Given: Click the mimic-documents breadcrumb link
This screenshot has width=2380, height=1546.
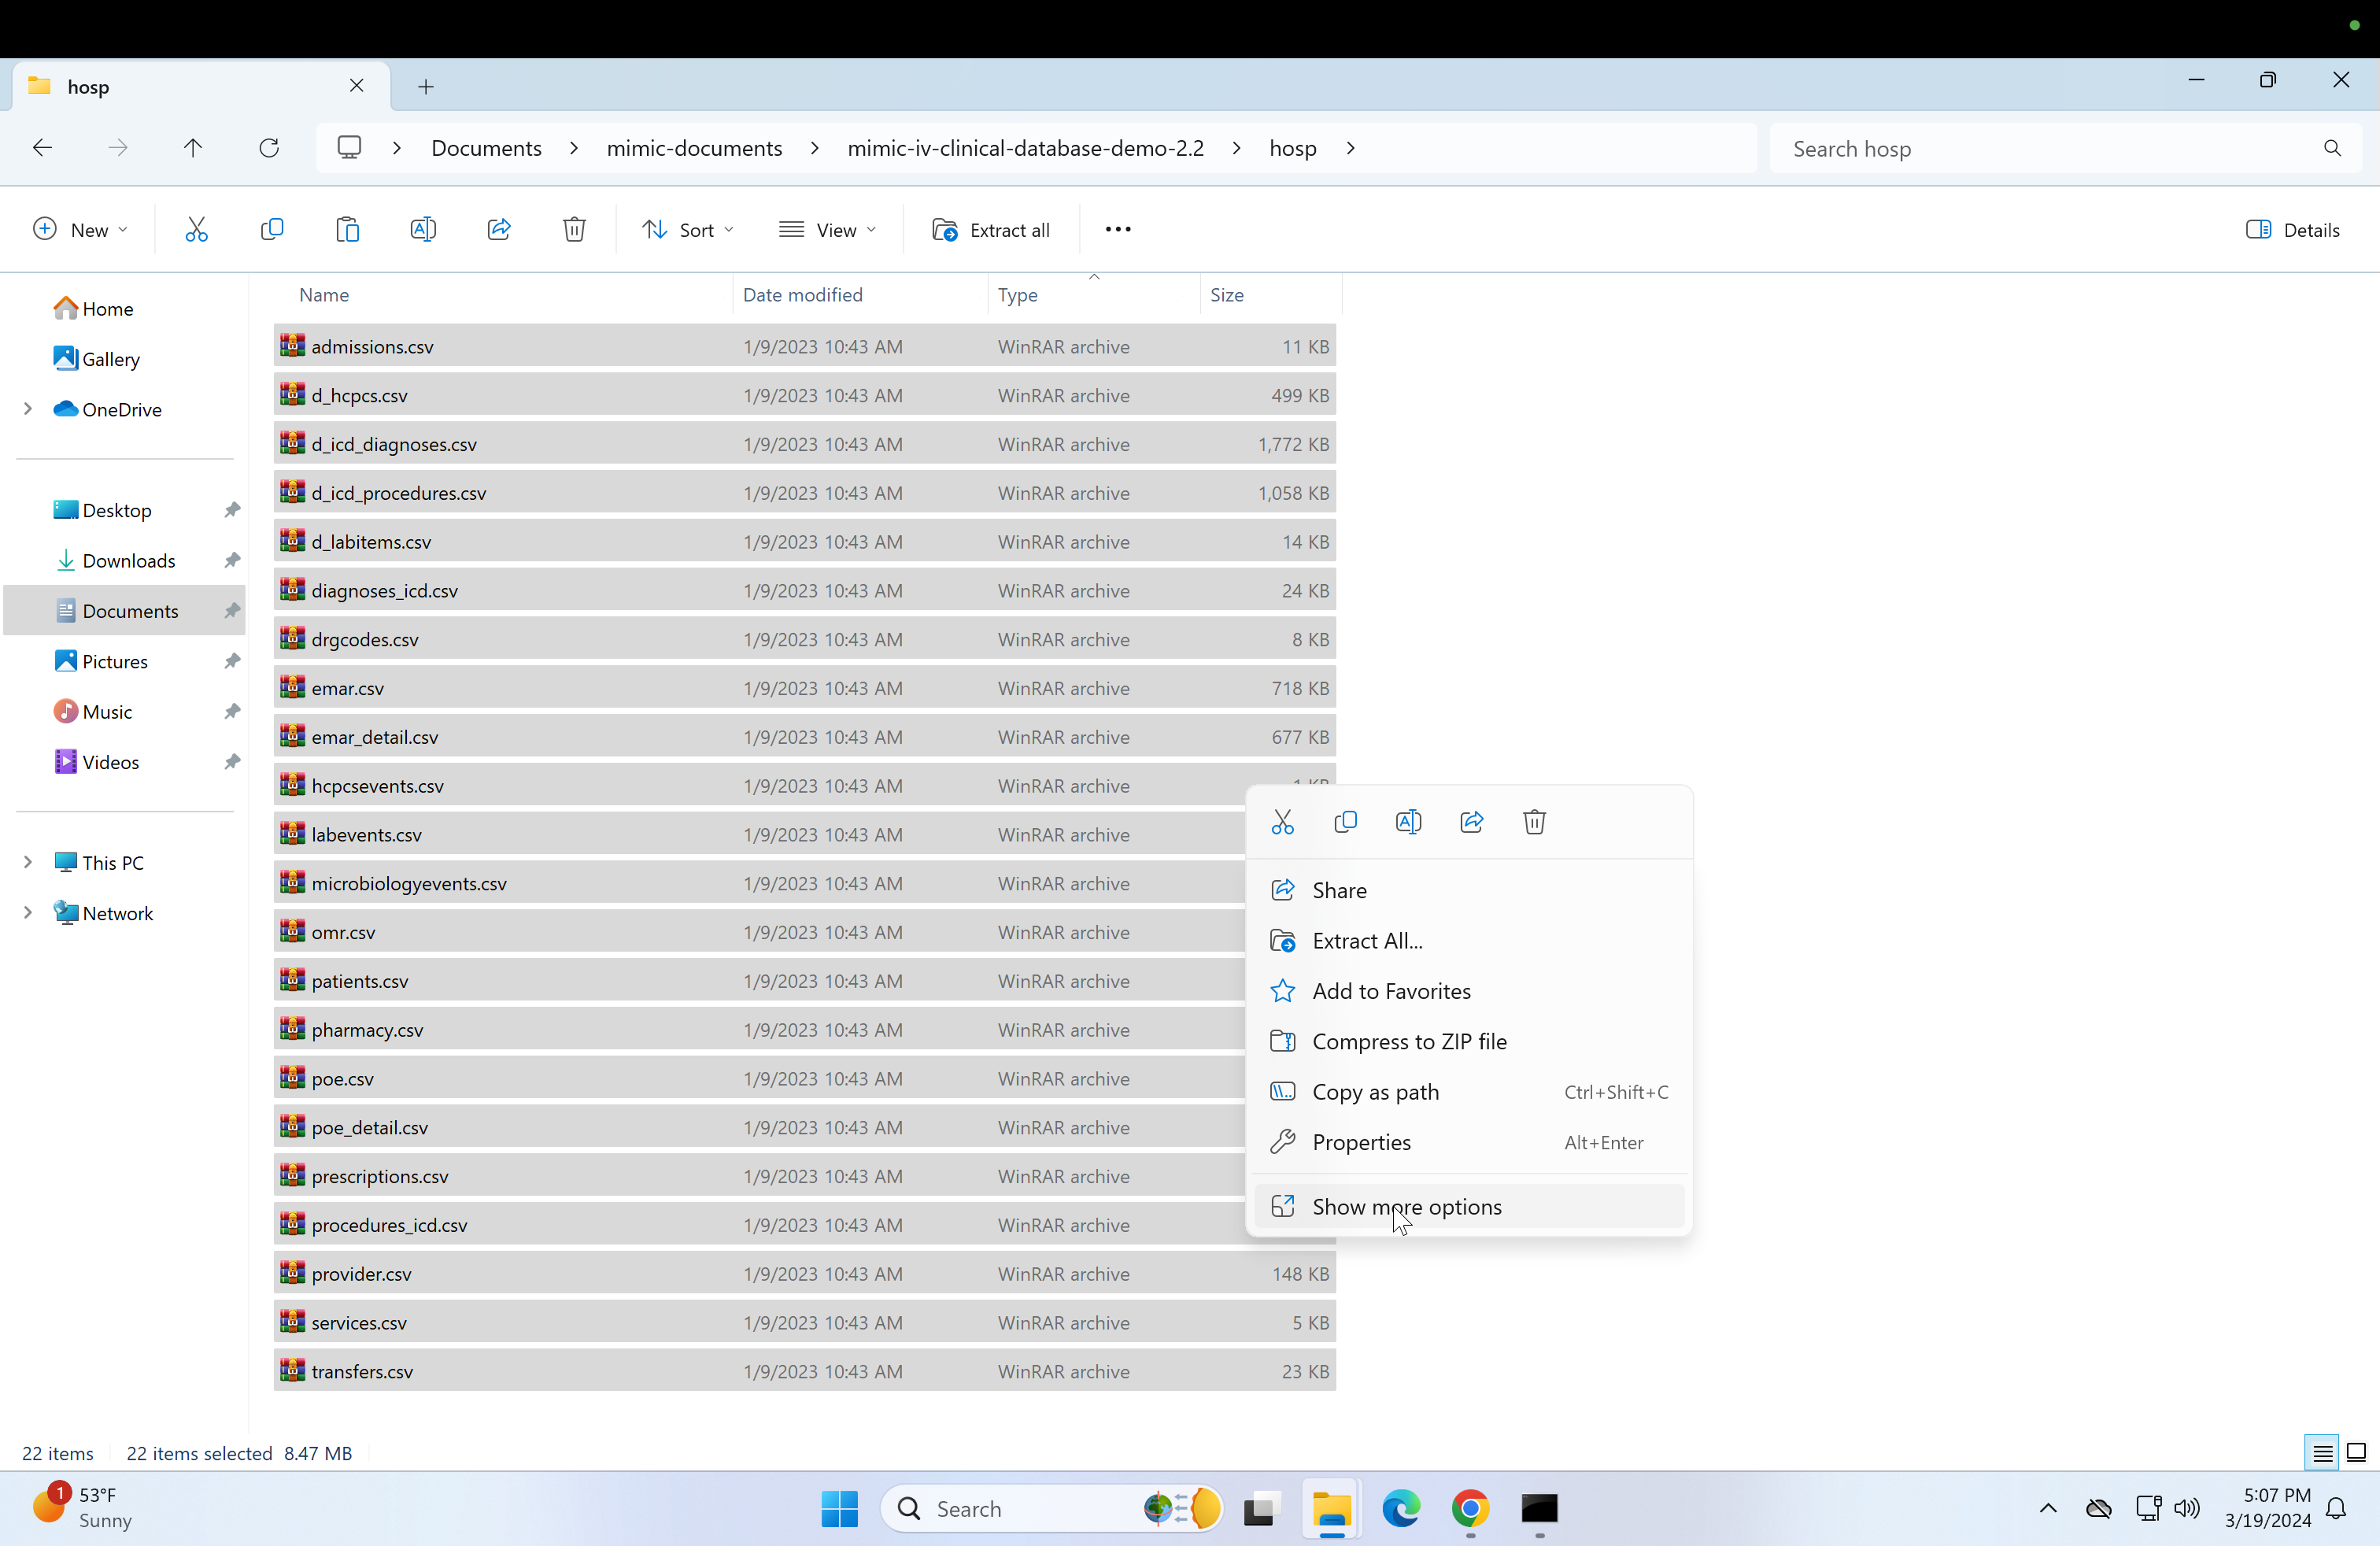Looking at the screenshot, I should pos(694,148).
